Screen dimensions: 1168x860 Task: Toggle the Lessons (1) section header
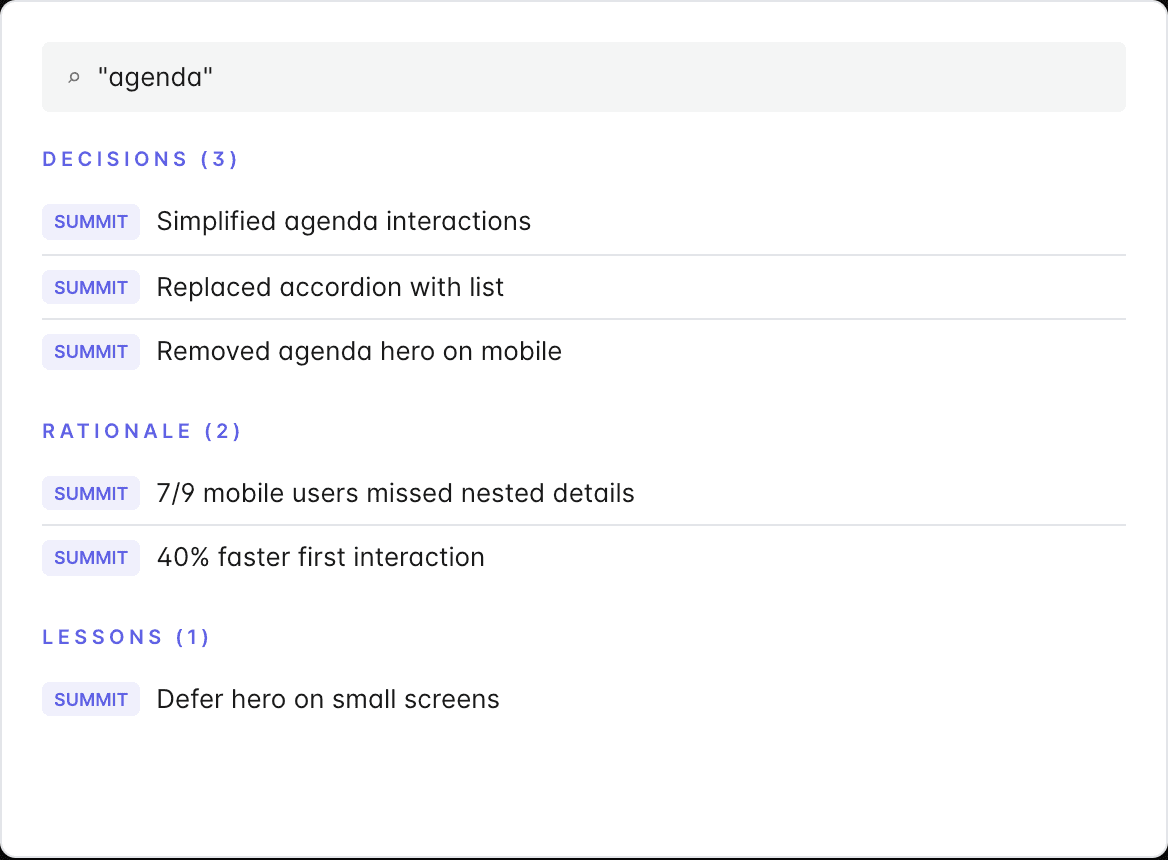pos(125,637)
